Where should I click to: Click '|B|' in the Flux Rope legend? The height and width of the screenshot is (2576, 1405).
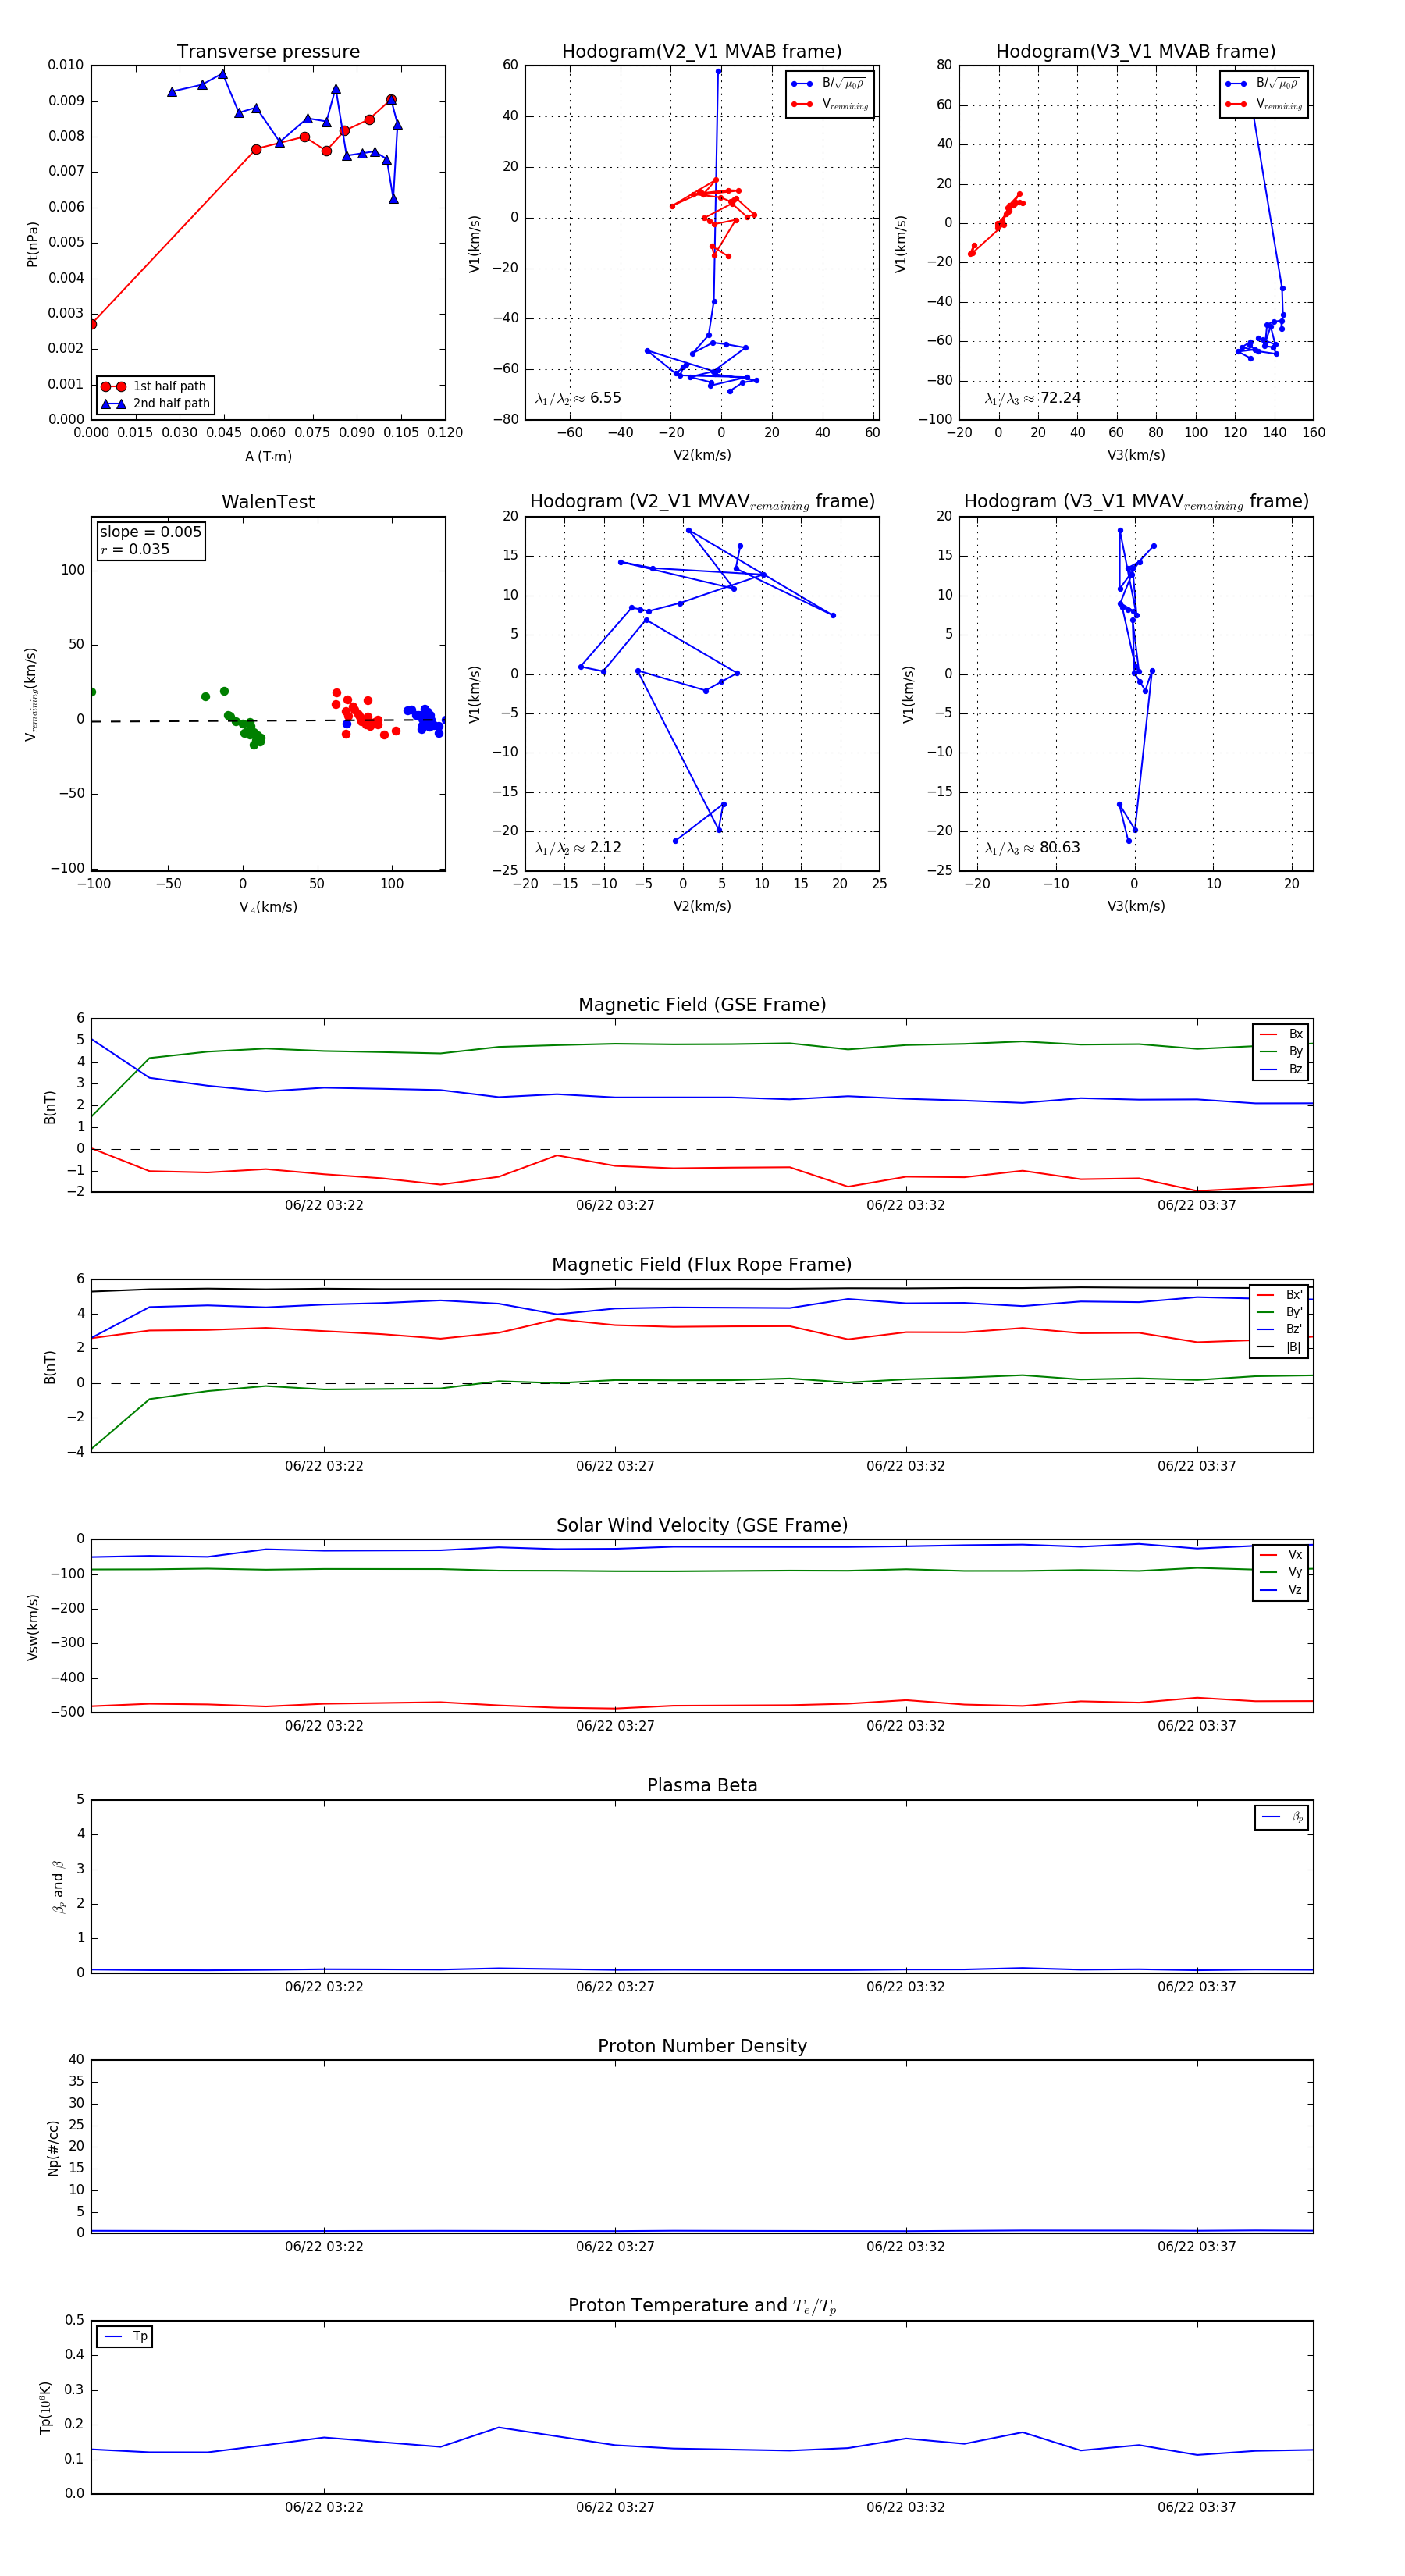(x=1281, y=1348)
